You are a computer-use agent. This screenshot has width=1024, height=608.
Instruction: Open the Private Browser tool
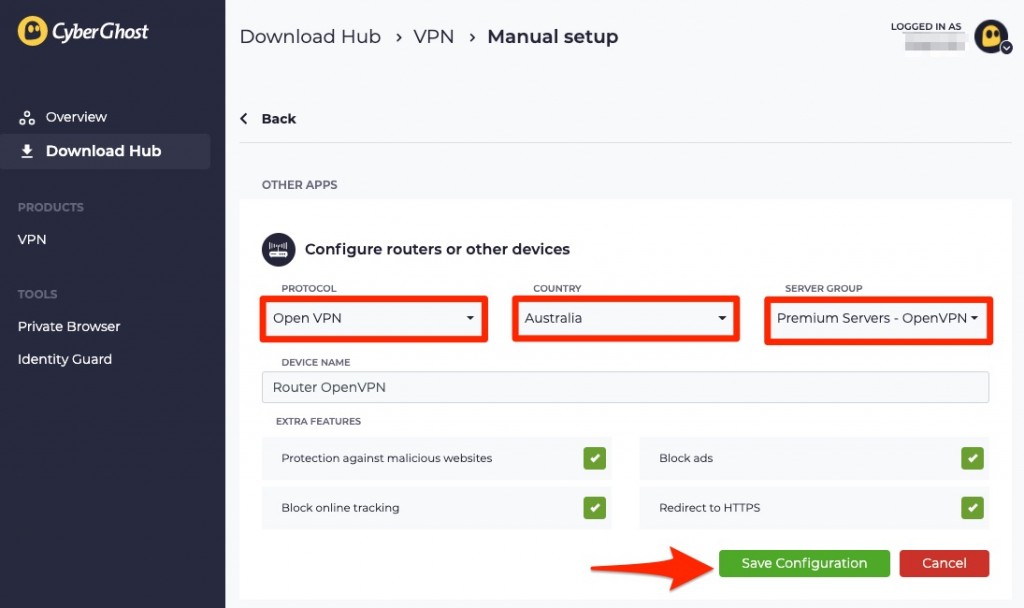click(69, 327)
